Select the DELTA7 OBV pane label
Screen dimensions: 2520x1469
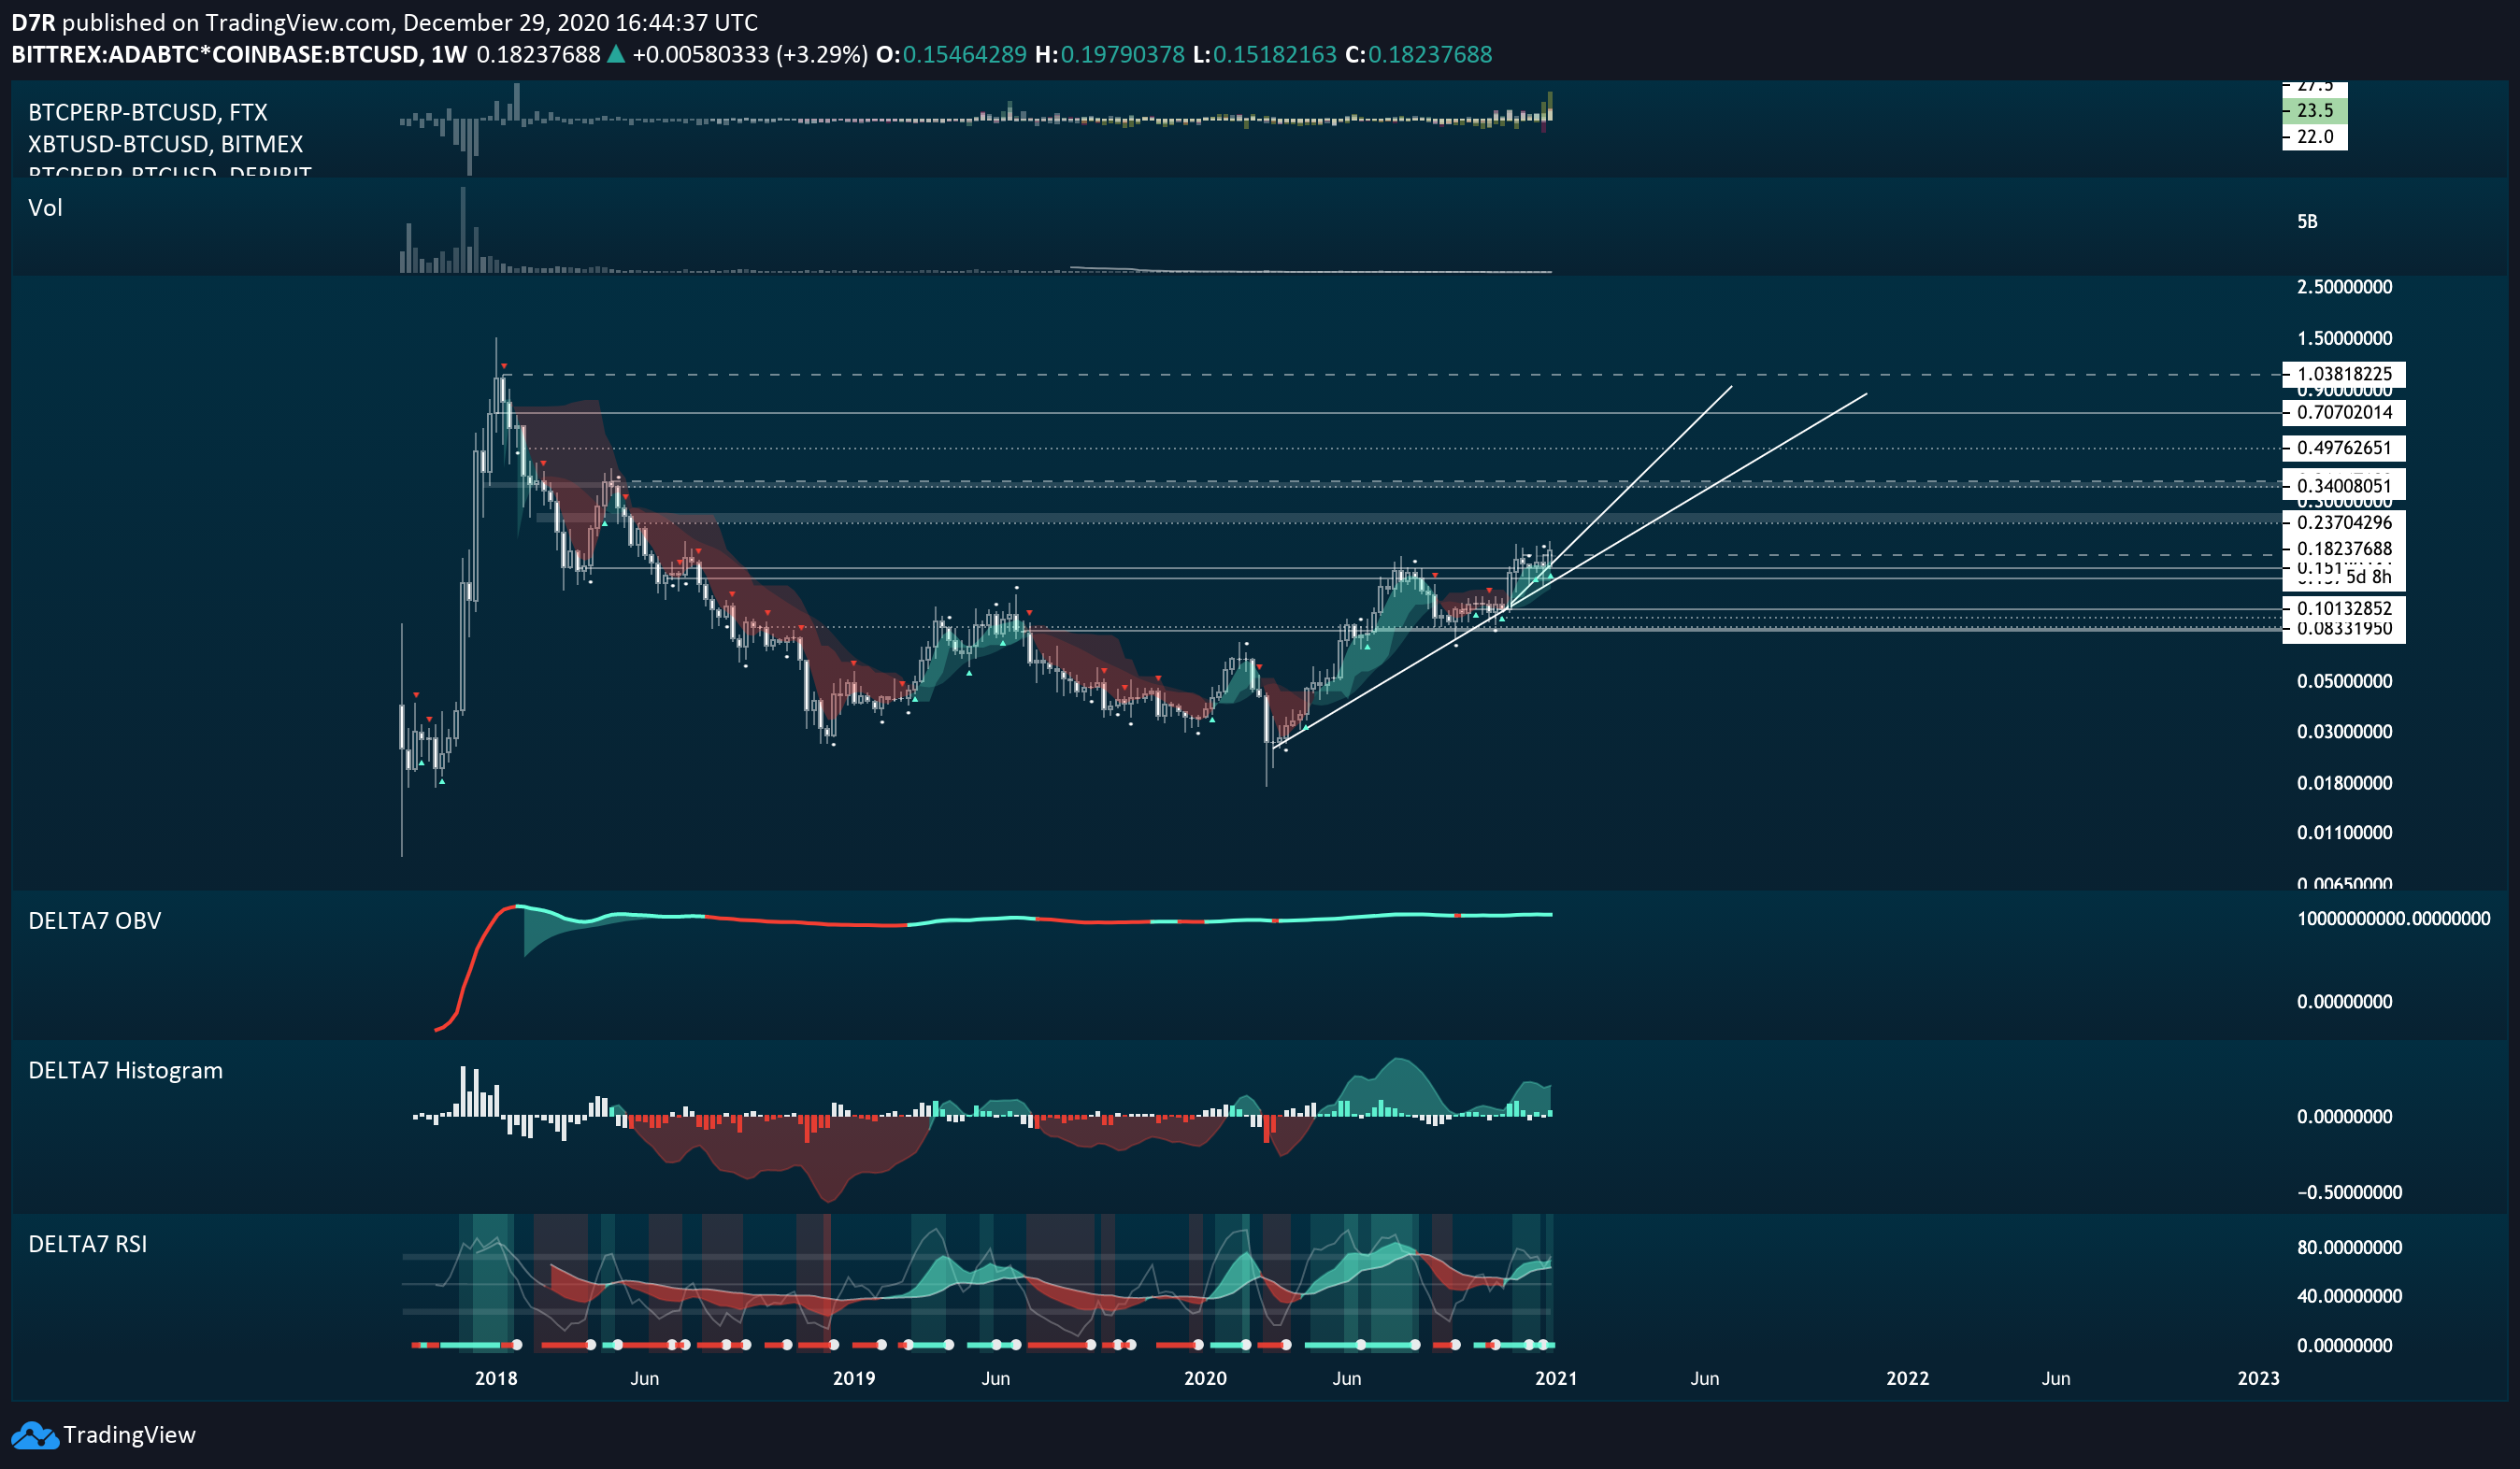[95, 921]
